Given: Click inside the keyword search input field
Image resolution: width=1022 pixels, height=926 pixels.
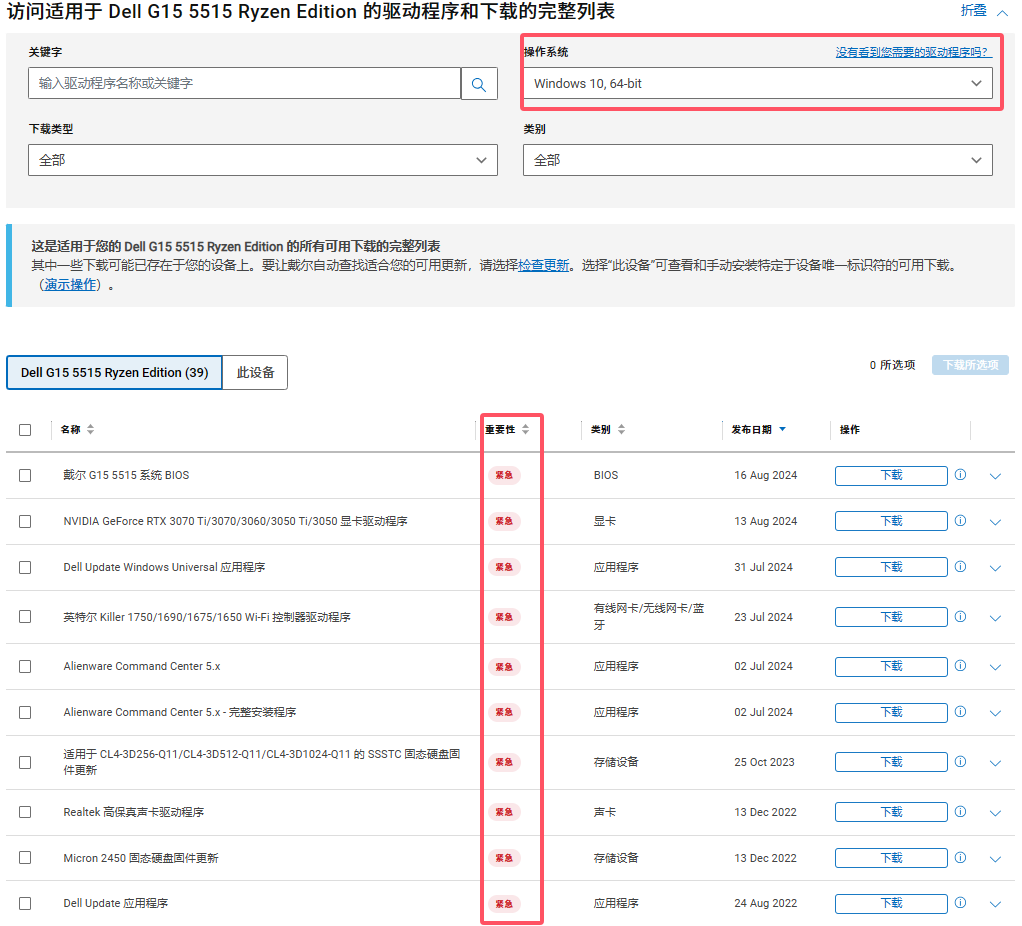Looking at the screenshot, I should tap(240, 83).
